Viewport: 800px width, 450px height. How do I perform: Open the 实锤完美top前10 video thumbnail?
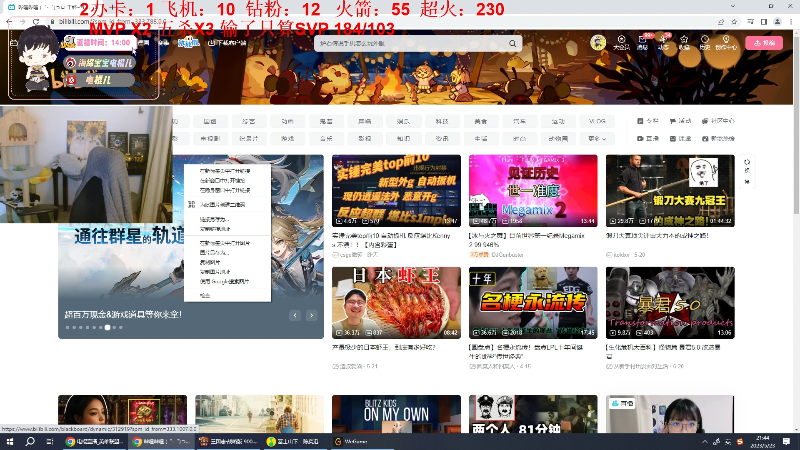396,191
